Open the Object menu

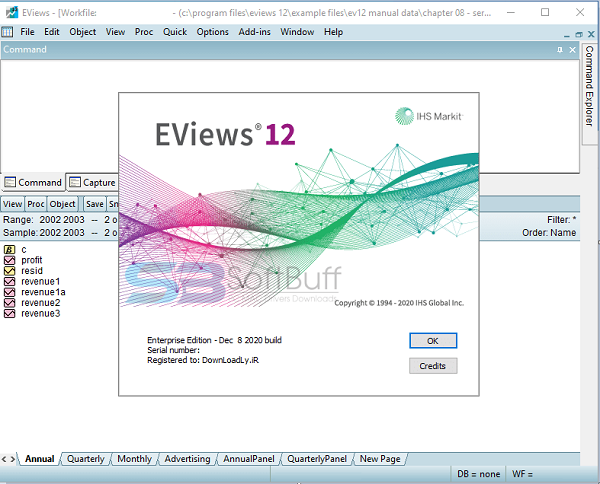pyautogui.click(x=83, y=32)
